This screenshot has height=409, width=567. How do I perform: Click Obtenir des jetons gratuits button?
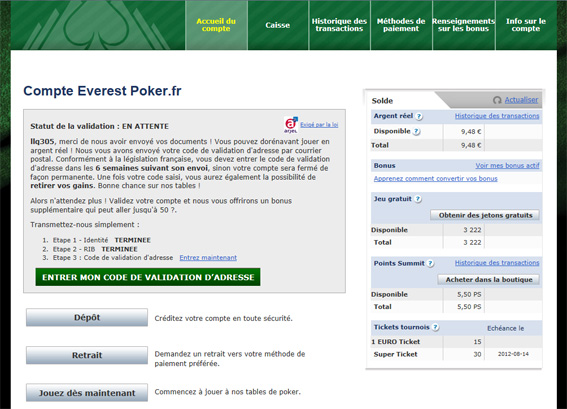click(x=485, y=215)
